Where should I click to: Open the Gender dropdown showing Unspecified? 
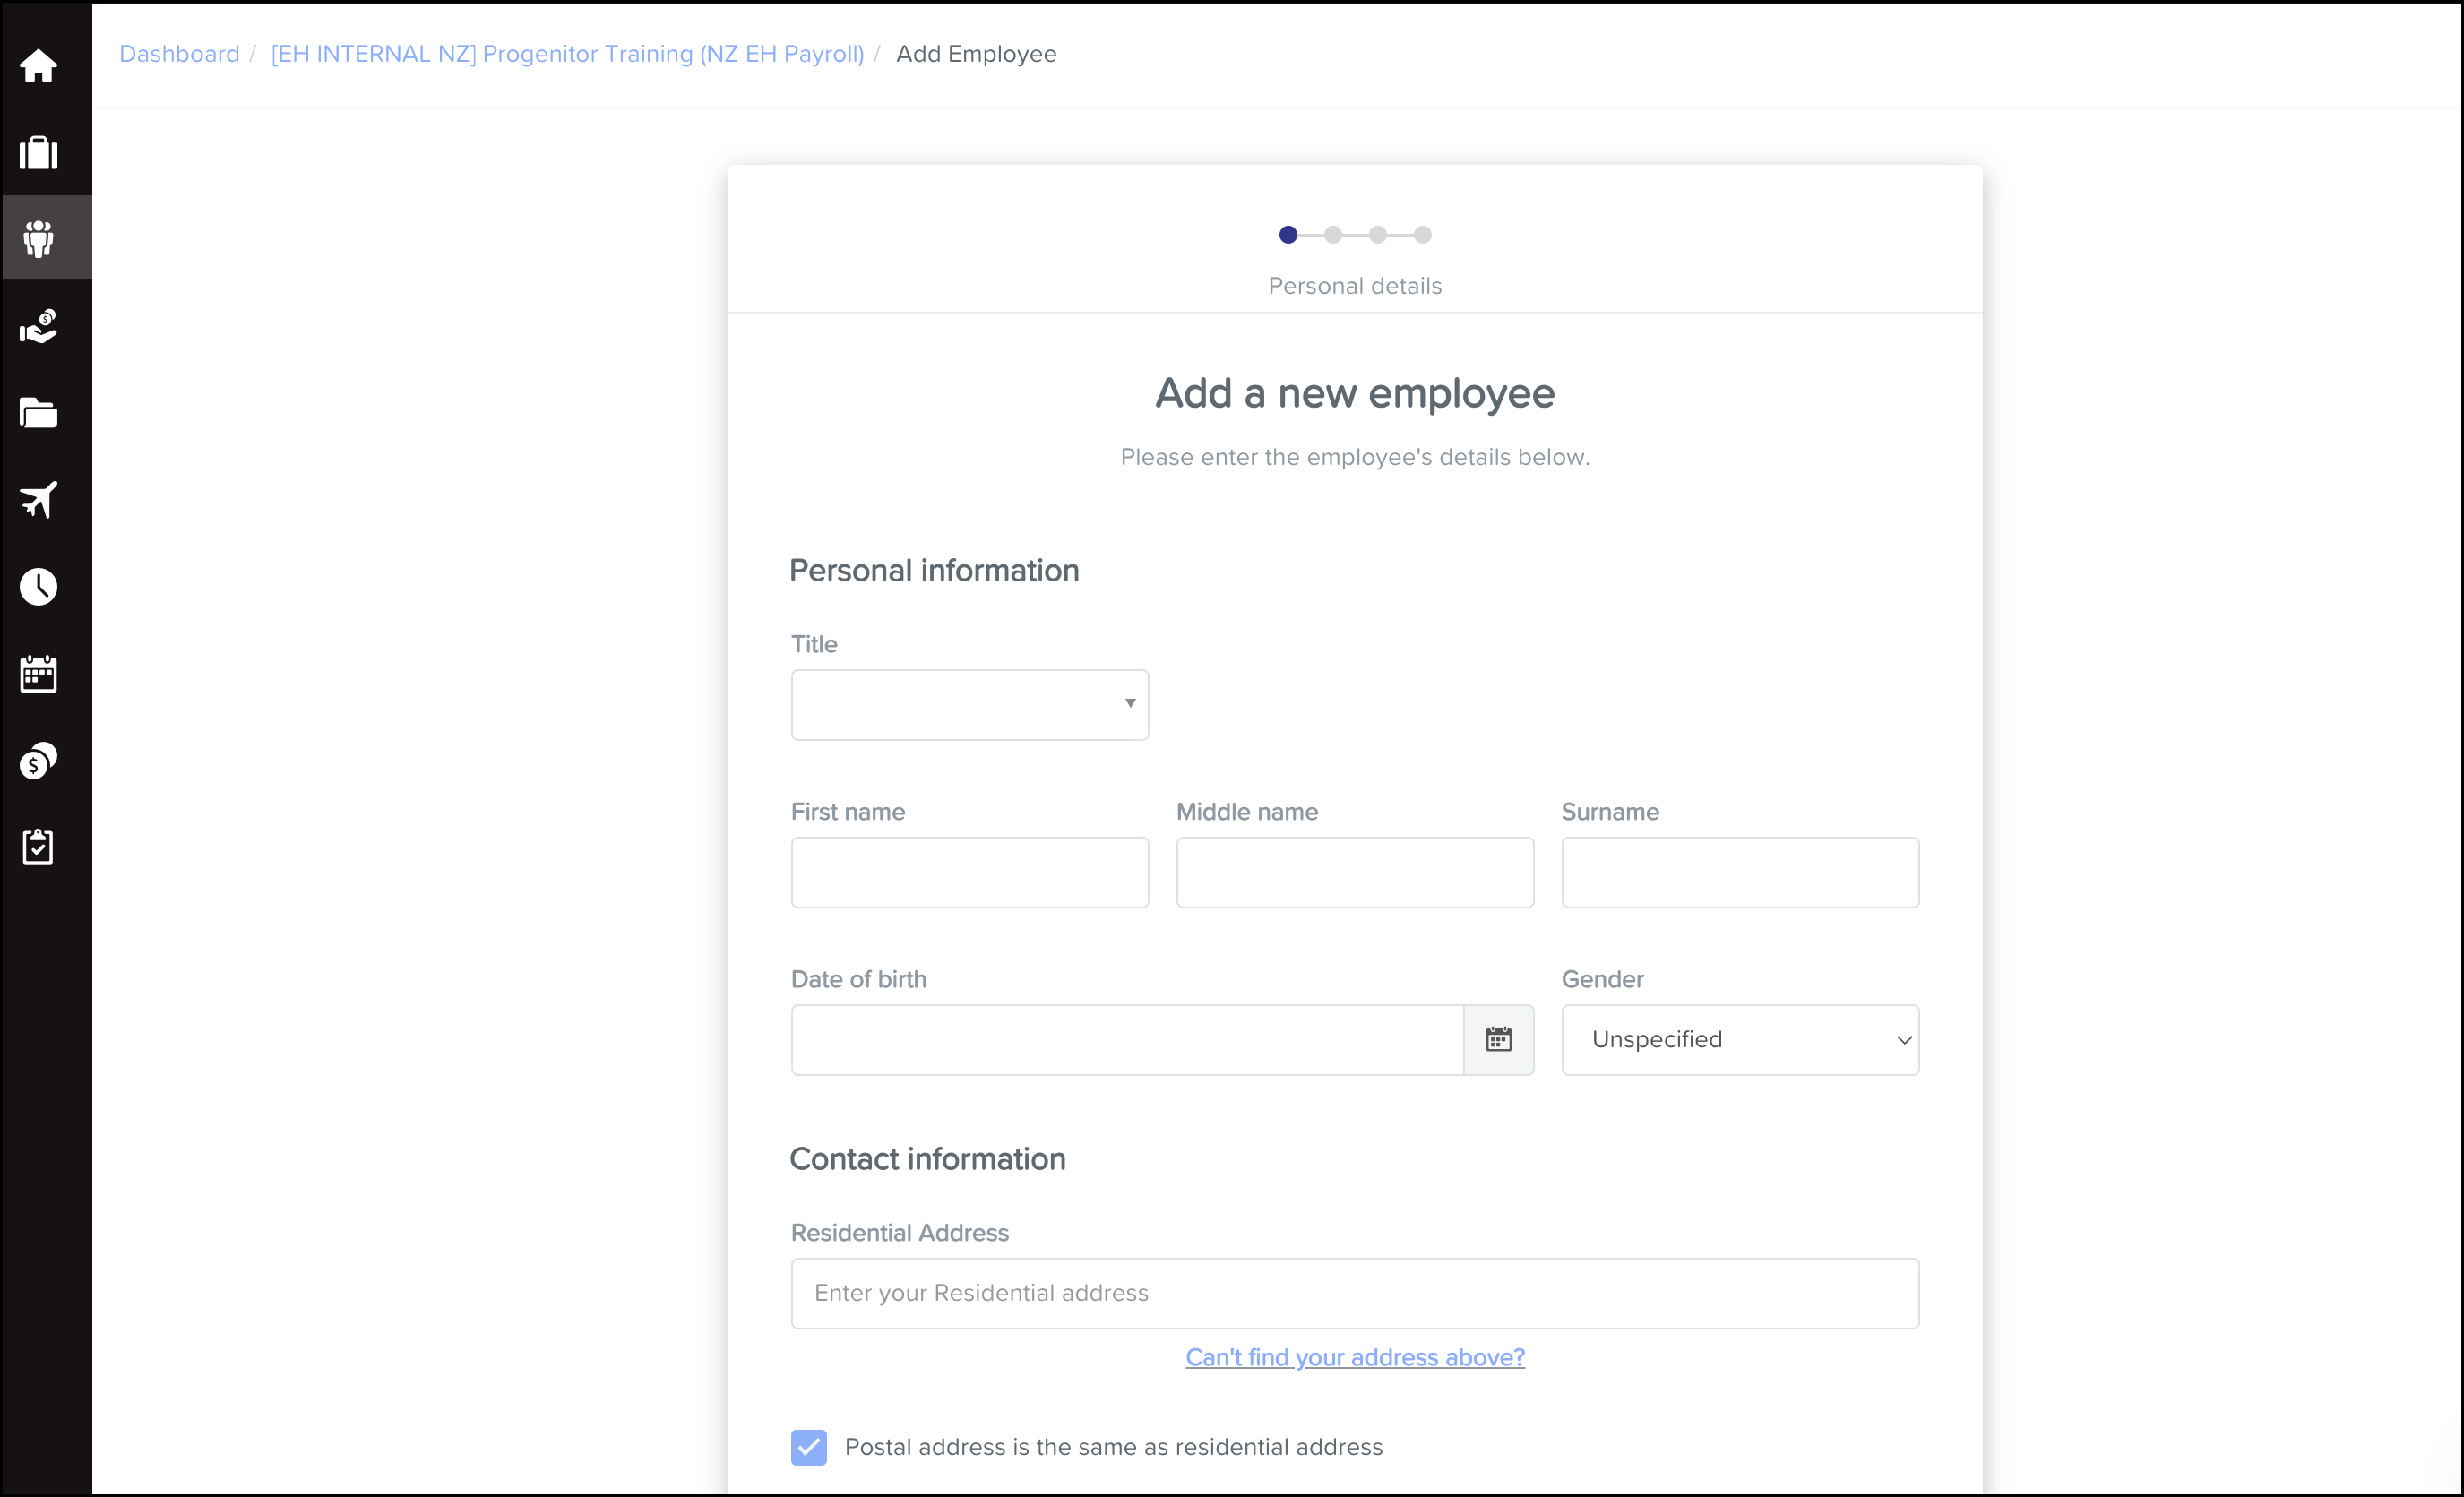[x=1739, y=1040]
